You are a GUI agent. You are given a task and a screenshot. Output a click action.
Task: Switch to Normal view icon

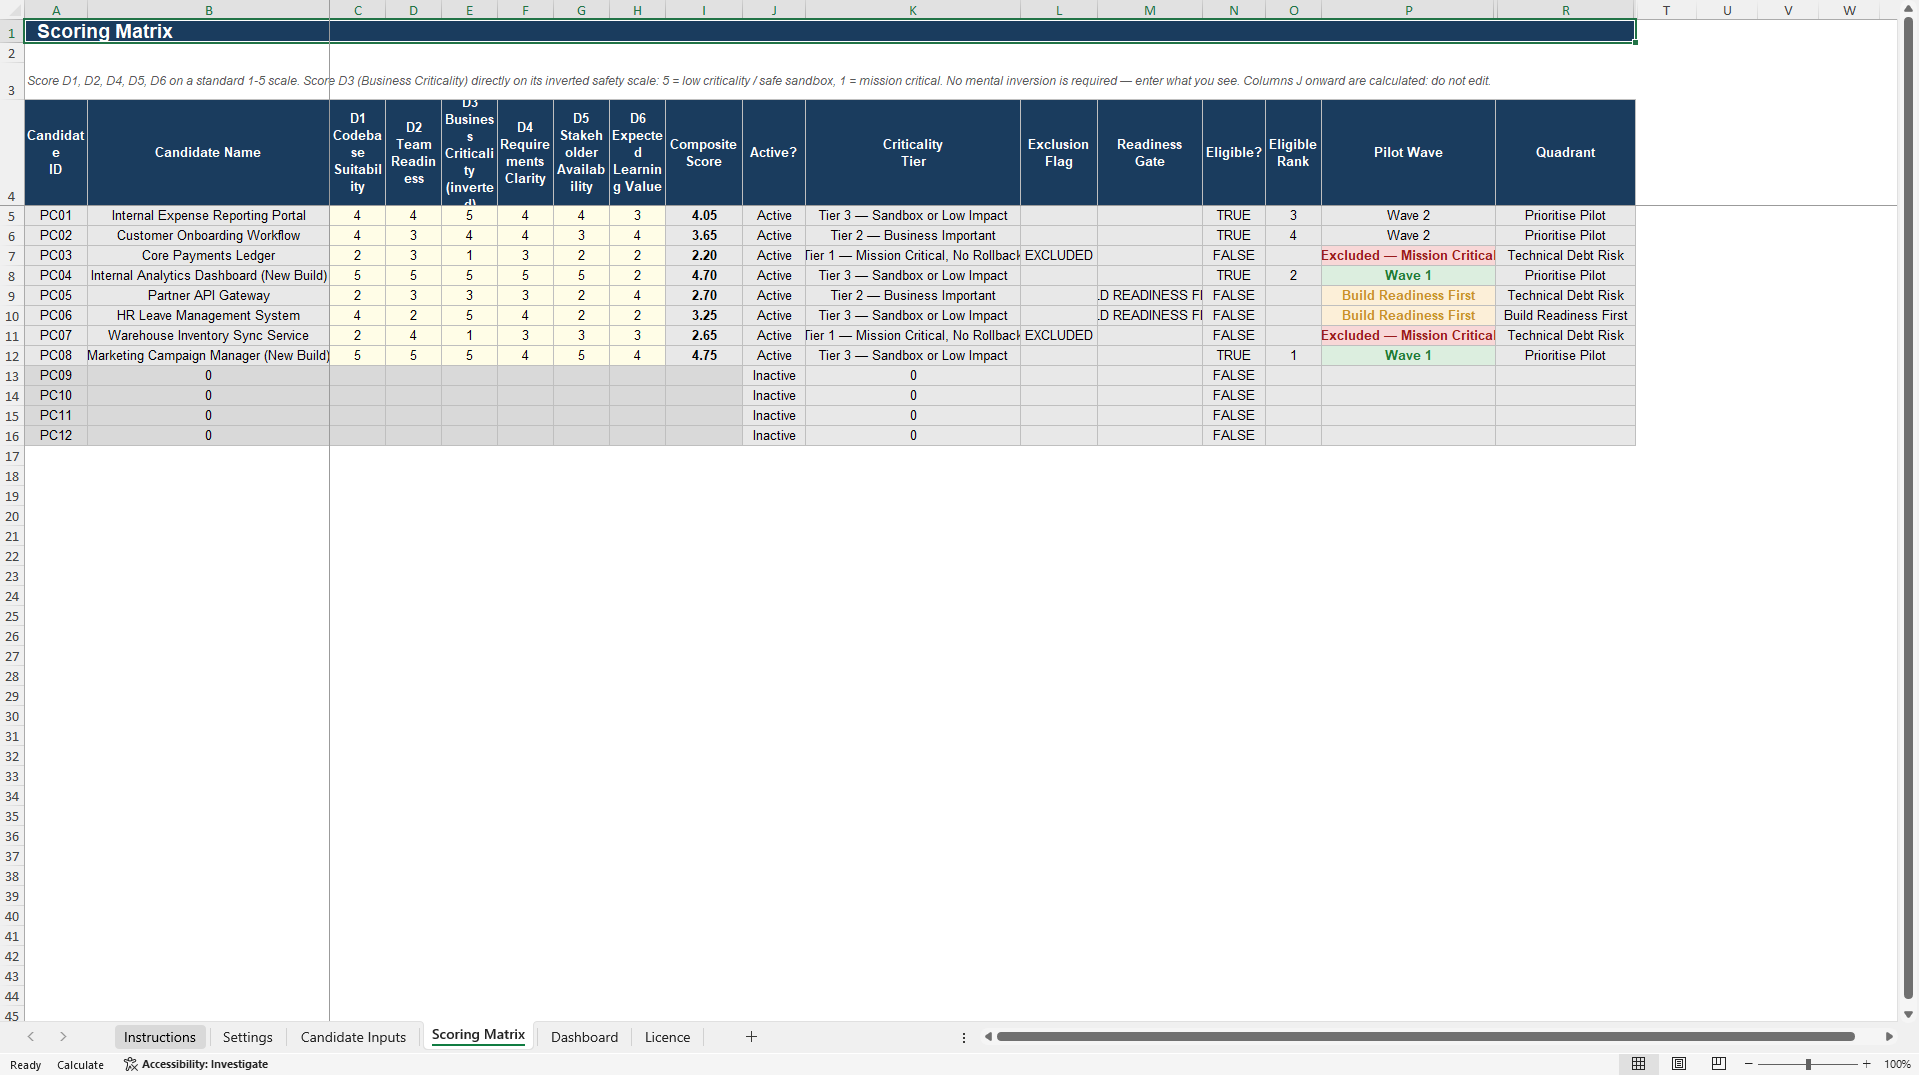(x=1638, y=1064)
